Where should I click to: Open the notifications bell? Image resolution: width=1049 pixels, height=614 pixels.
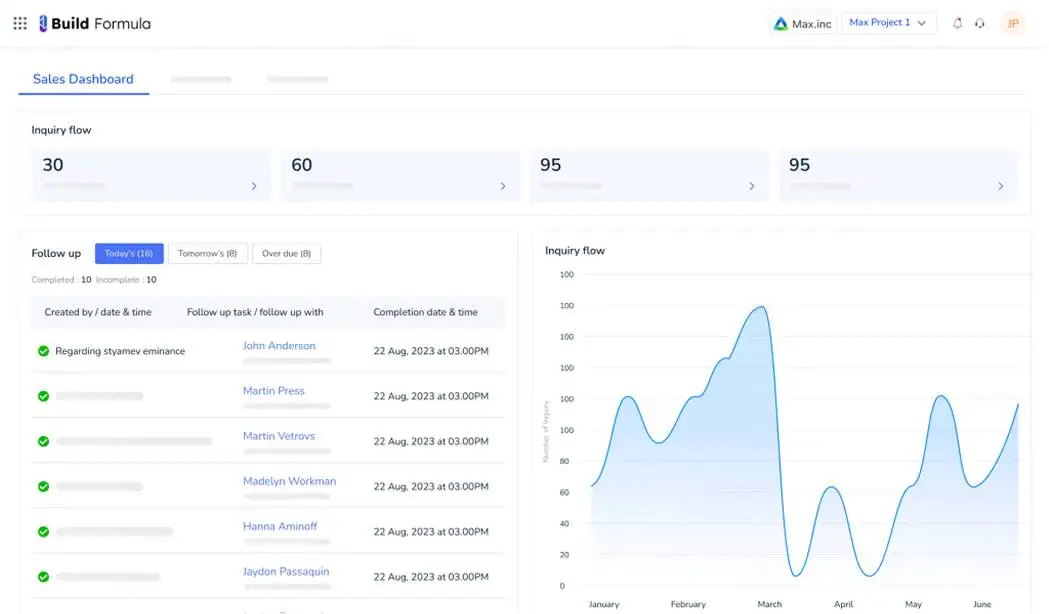coord(957,23)
